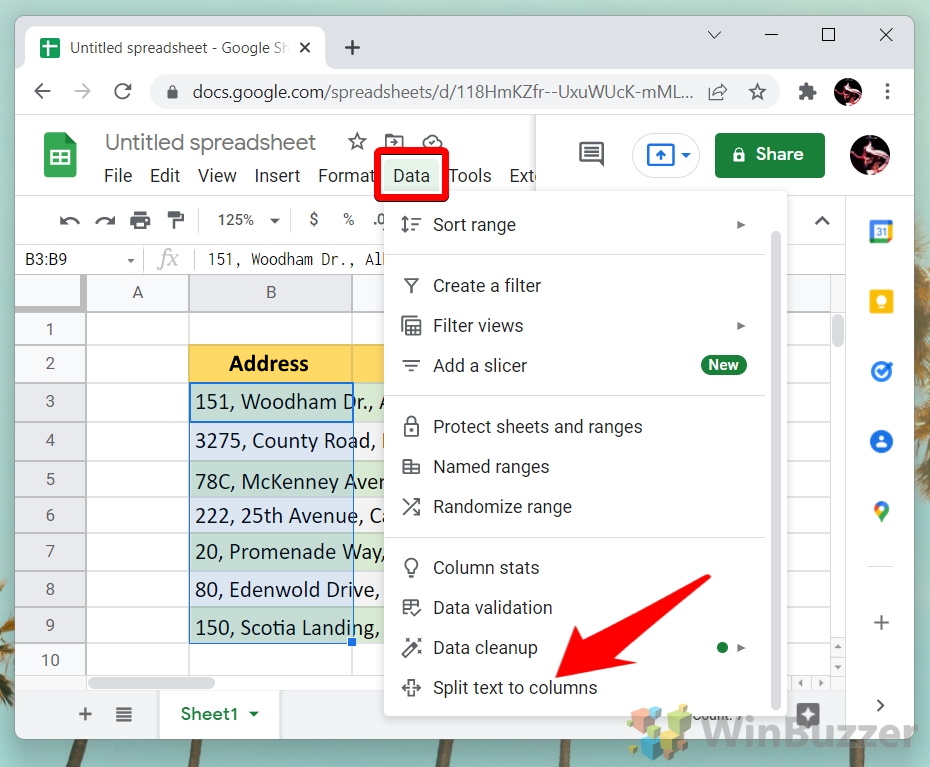Click the print icon
930x767 pixels.
pyautogui.click(x=140, y=220)
